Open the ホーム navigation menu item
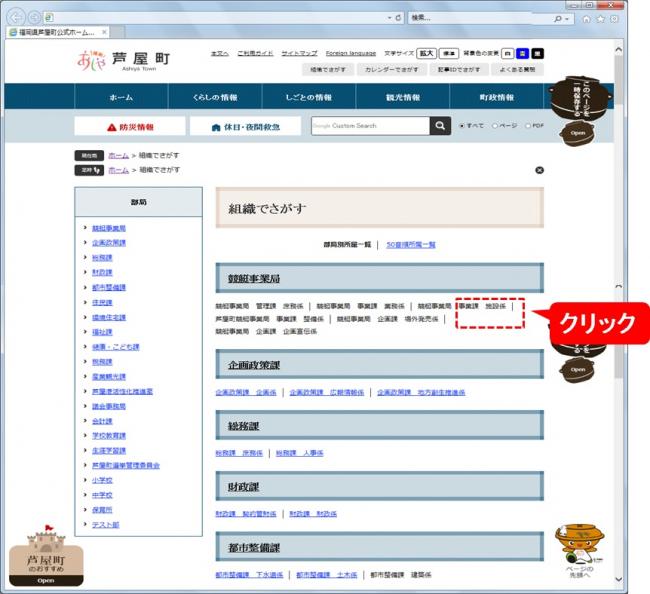650x594 pixels. pyautogui.click(x=121, y=97)
